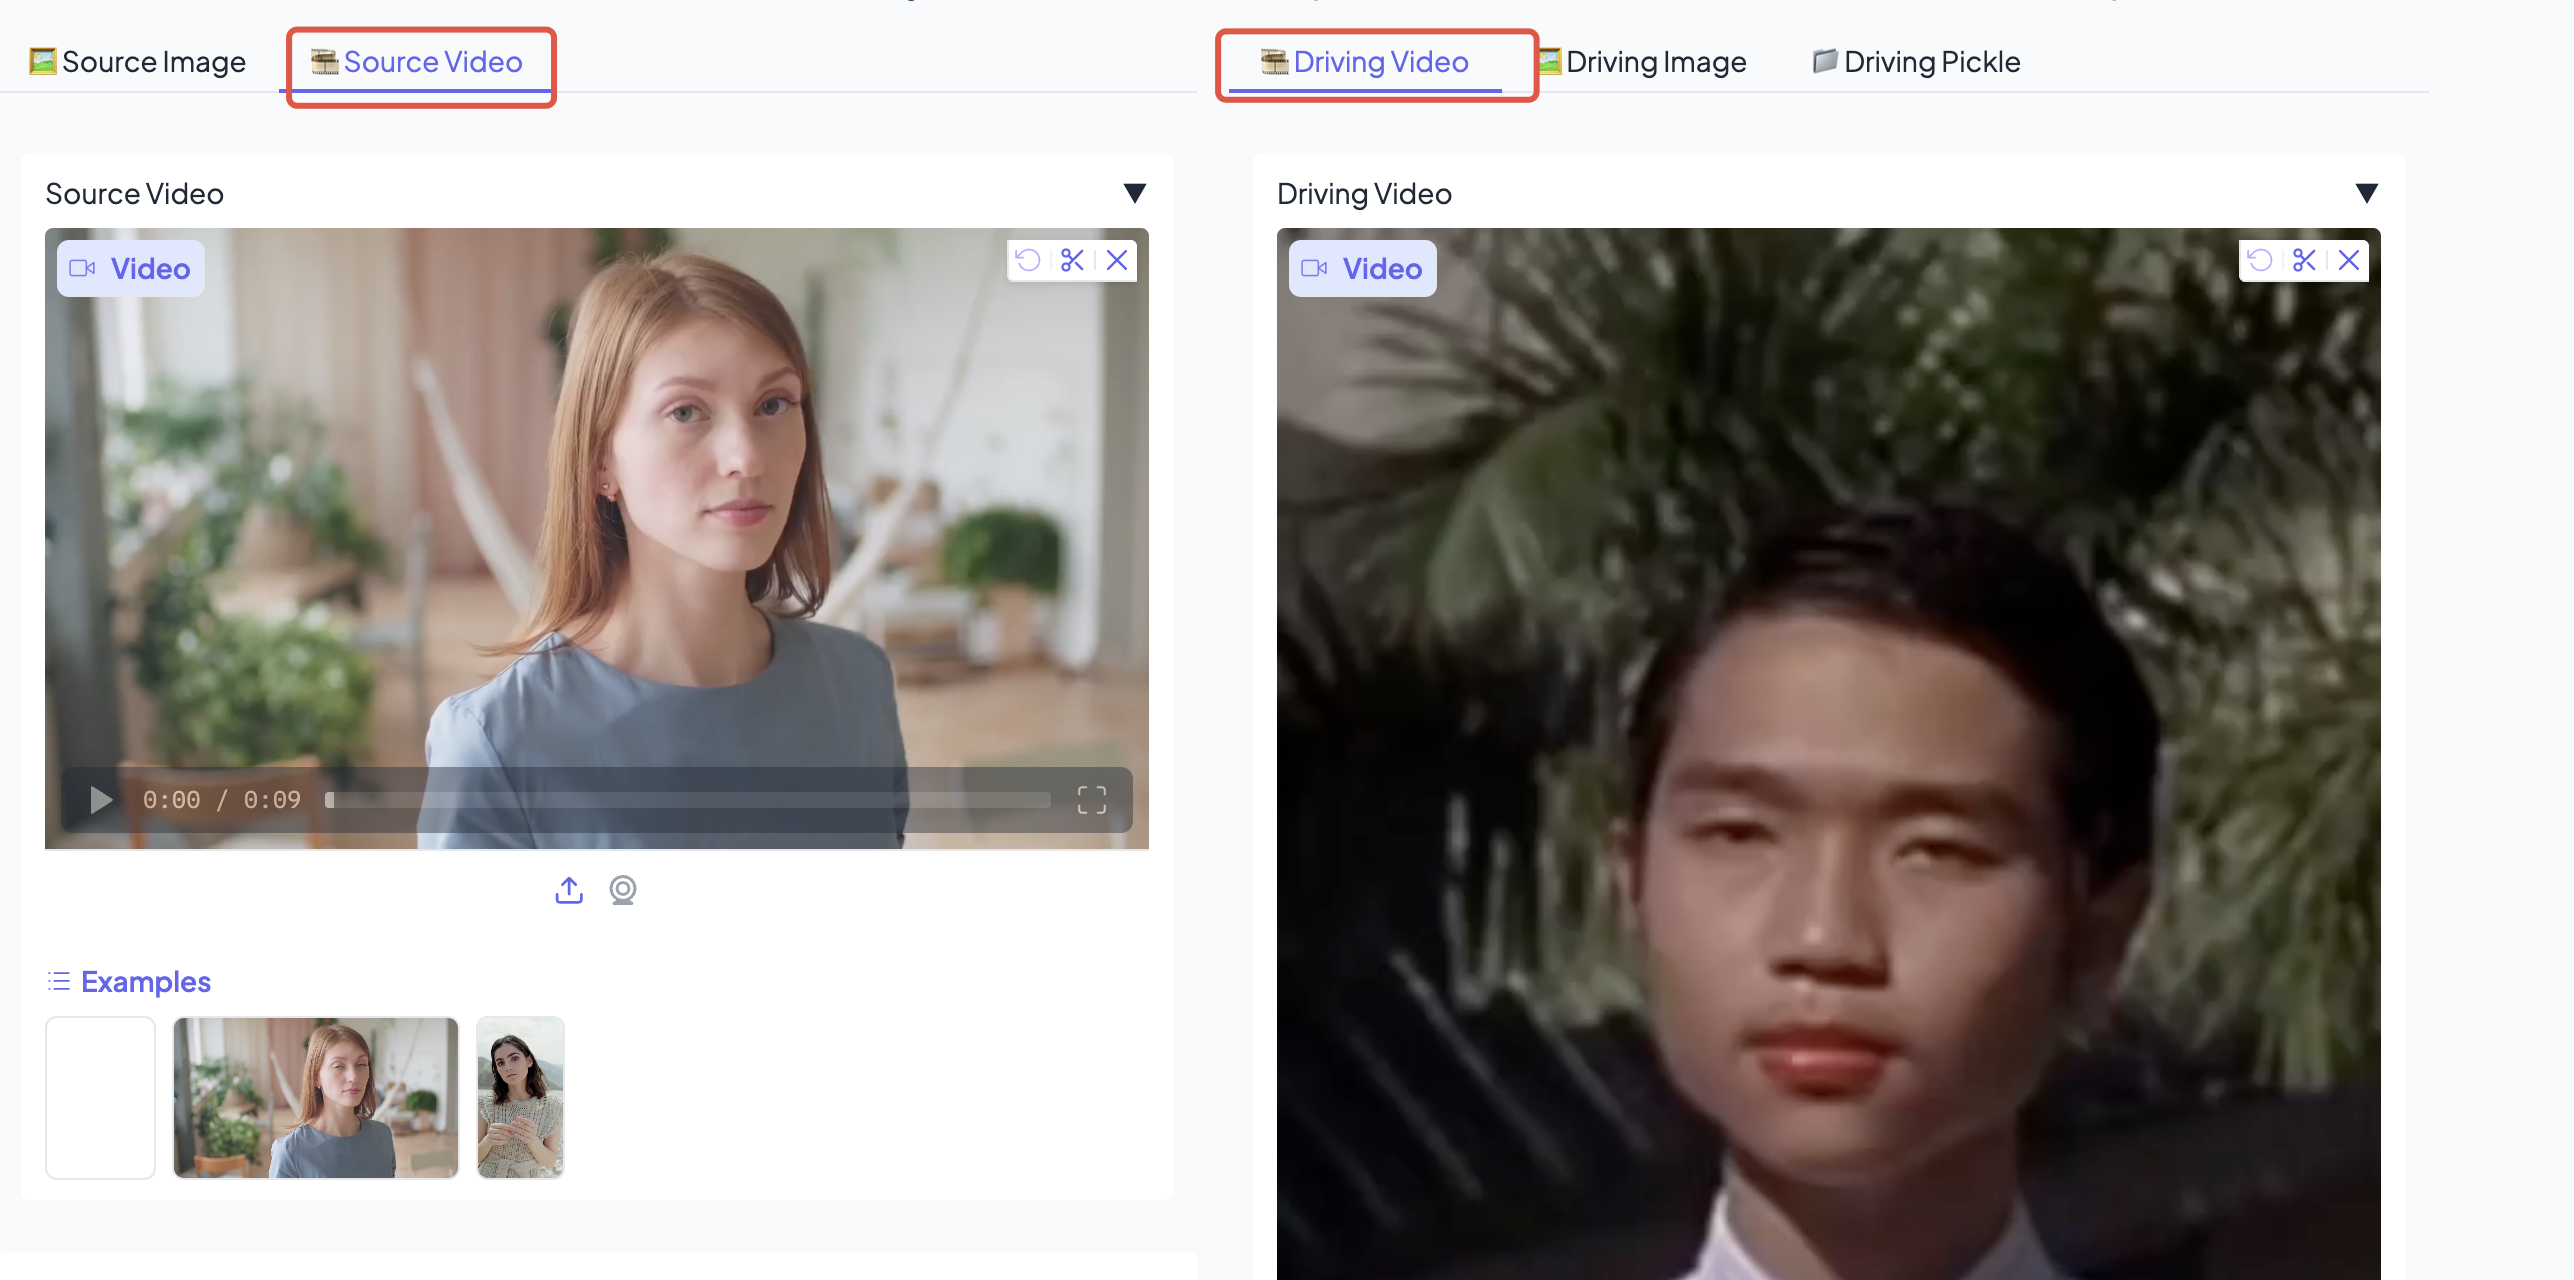Click the scissors trim icon on Source Video
Viewport: 2574px width, 1280px height.
[1072, 261]
